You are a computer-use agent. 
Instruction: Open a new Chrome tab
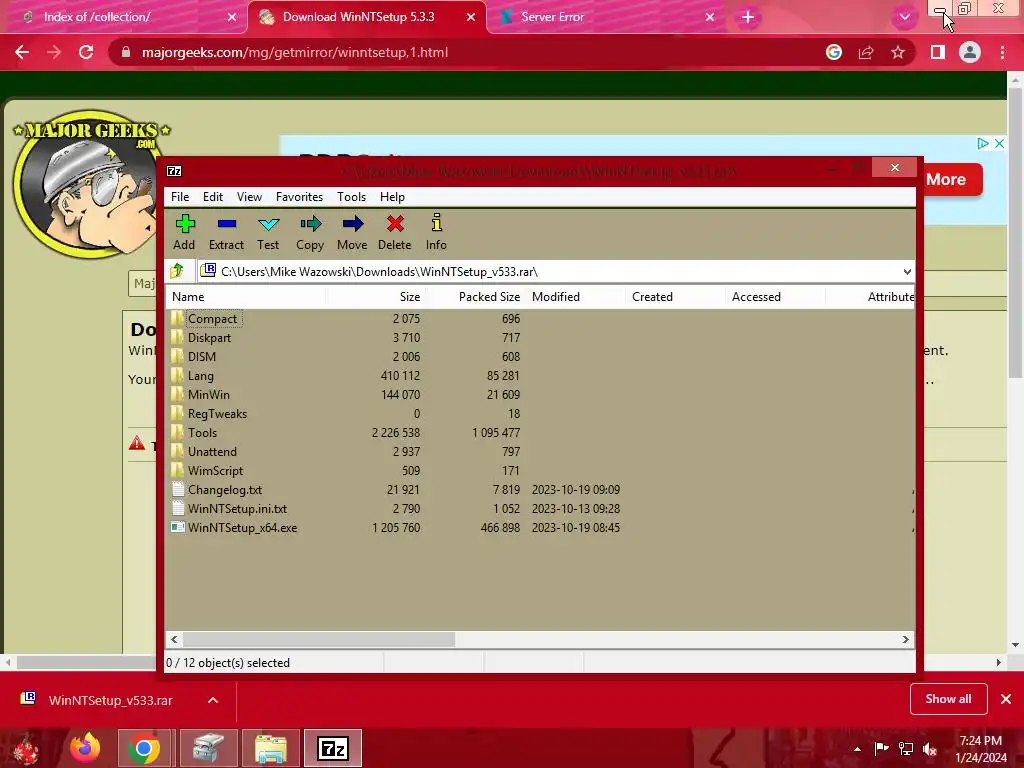pos(748,17)
